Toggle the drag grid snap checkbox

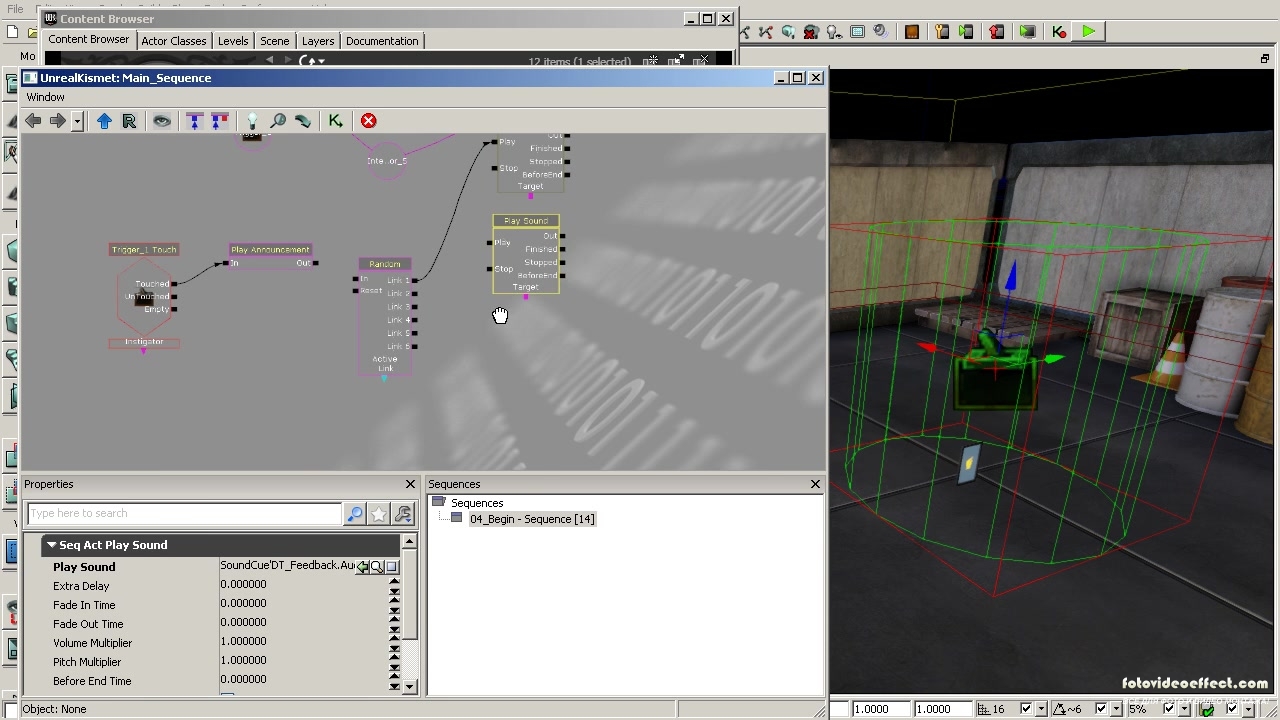coord(1027,709)
